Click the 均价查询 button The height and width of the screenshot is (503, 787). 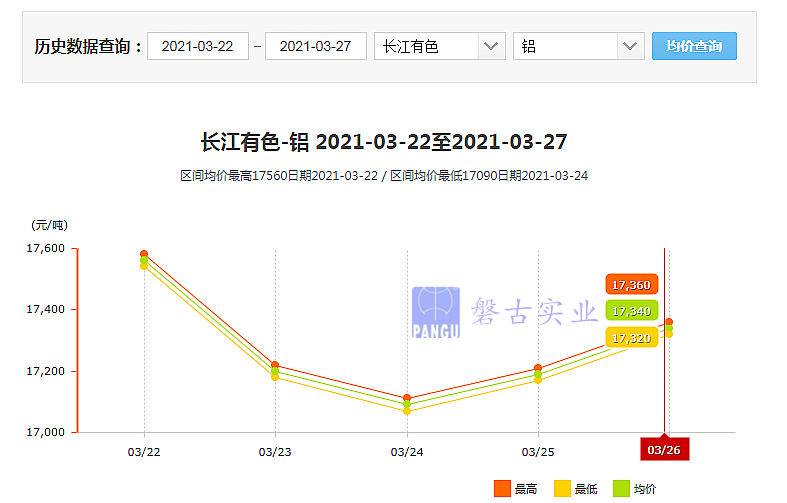(x=694, y=46)
